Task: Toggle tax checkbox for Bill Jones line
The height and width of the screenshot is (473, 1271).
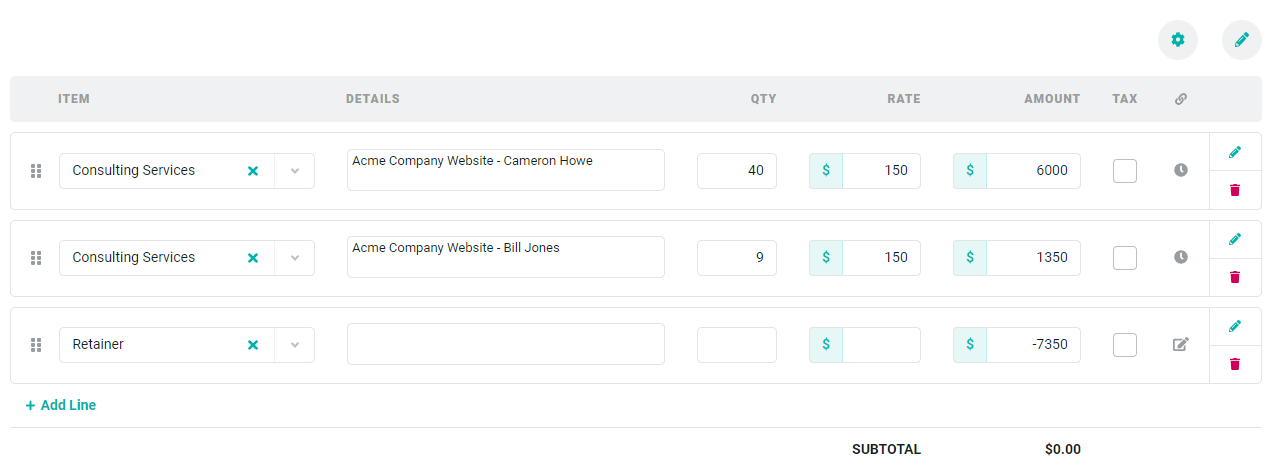Action: coord(1125,258)
